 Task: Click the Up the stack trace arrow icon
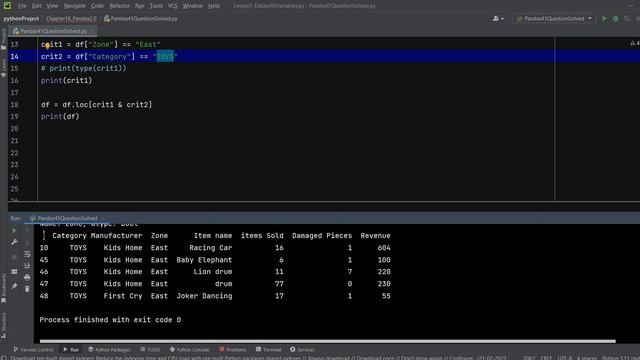pyautogui.click(x=27, y=231)
